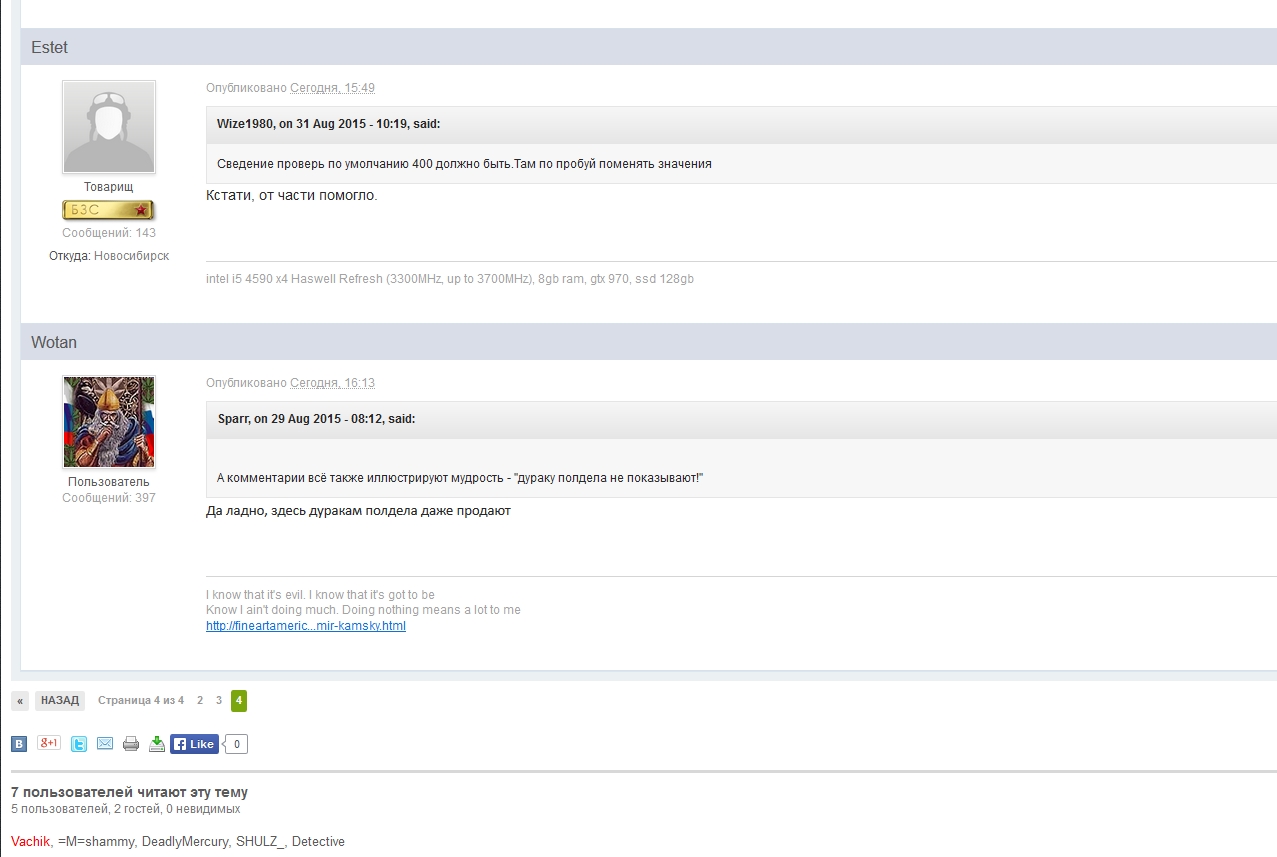Open DeadlyMercury's user profile
This screenshot has width=1277, height=857.
click(x=185, y=842)
